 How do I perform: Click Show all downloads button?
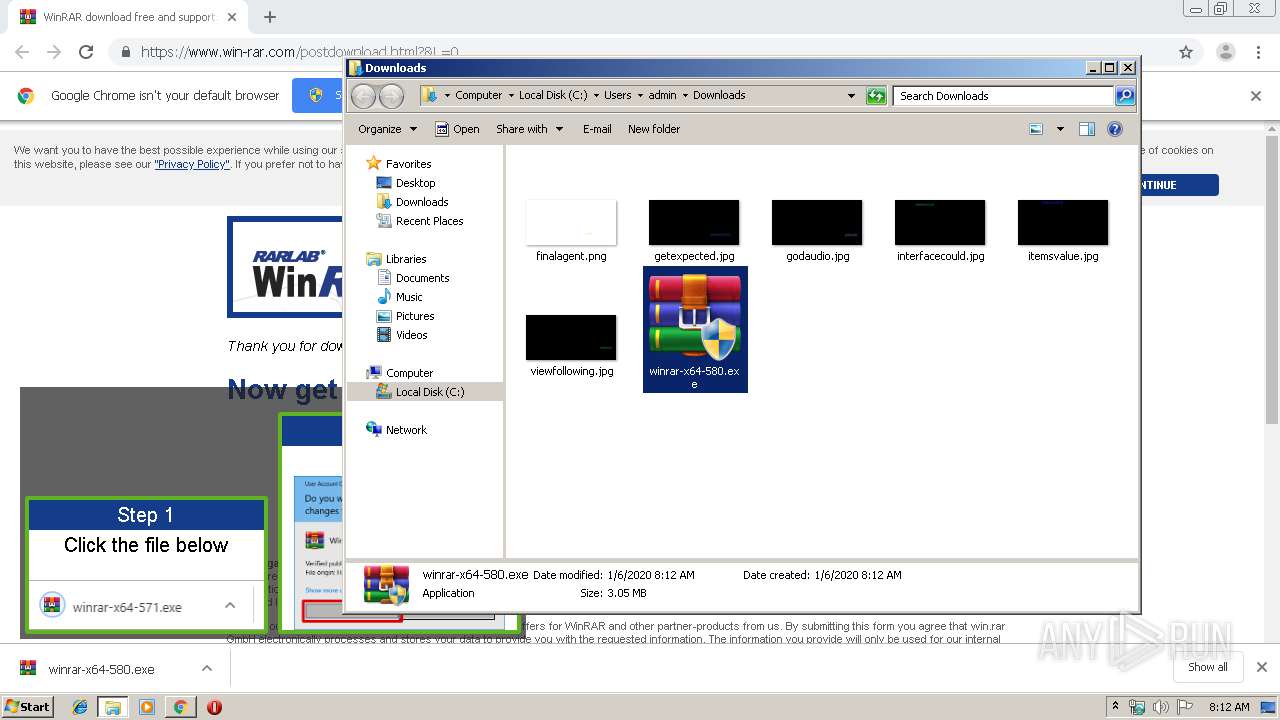tap(1207, 667)
